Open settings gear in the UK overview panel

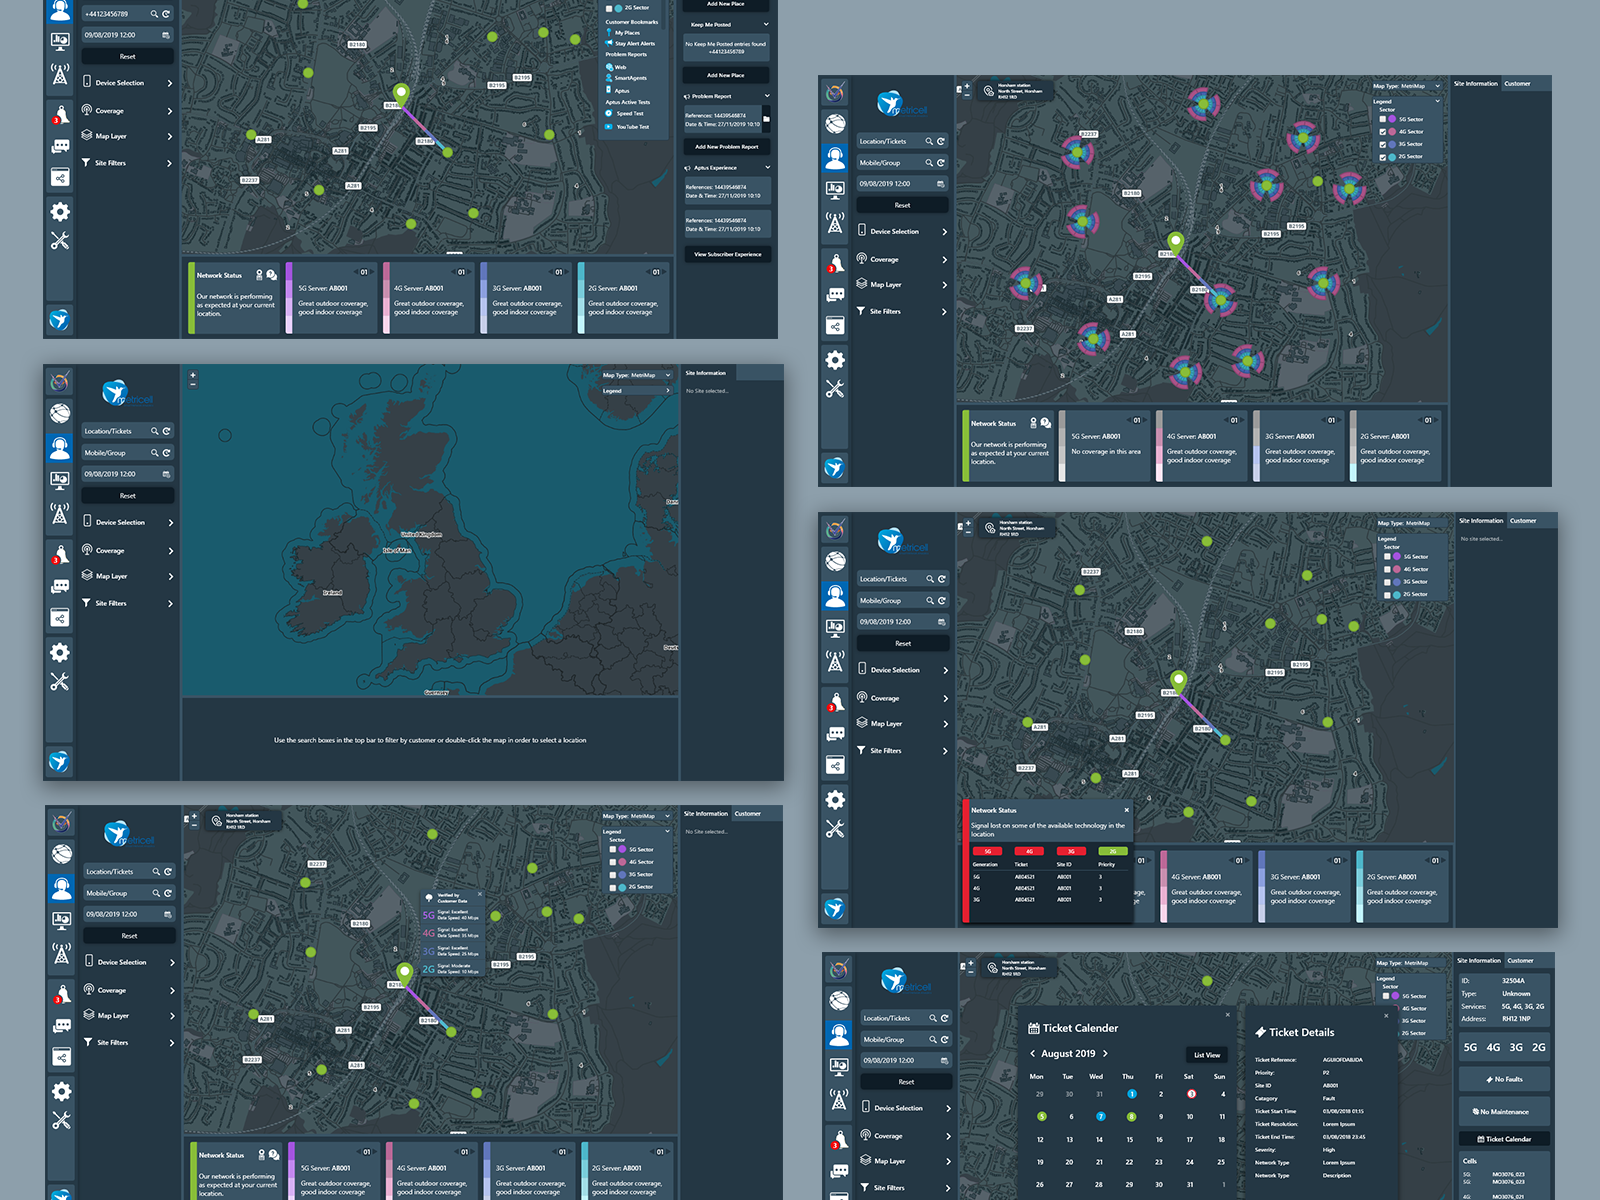pyautogui.click(x=60, y=652)
